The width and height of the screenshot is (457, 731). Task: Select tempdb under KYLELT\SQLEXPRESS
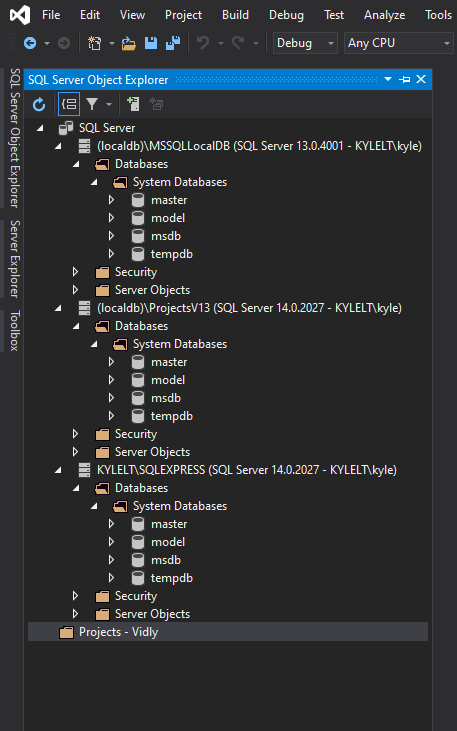coord(172,578)
